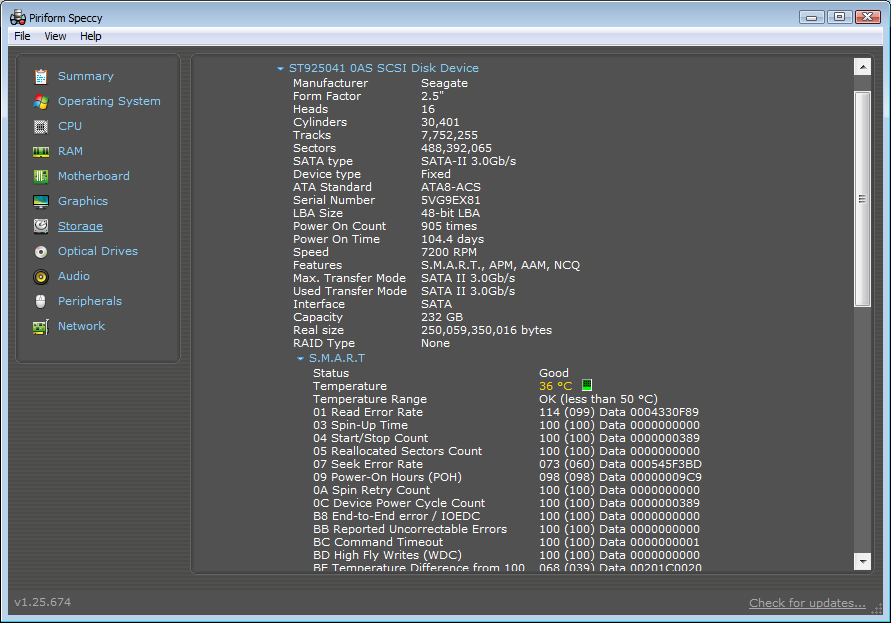891x623 pixels.
Task: Select the Serial Number 5VG9EX81
Action: coord(451,200)
